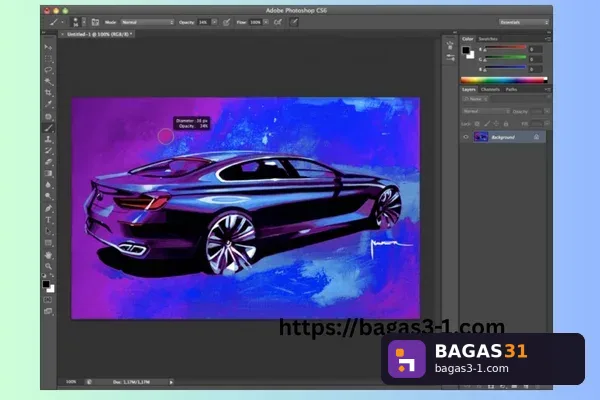Switch to the Swatches tab

(488, 39)
